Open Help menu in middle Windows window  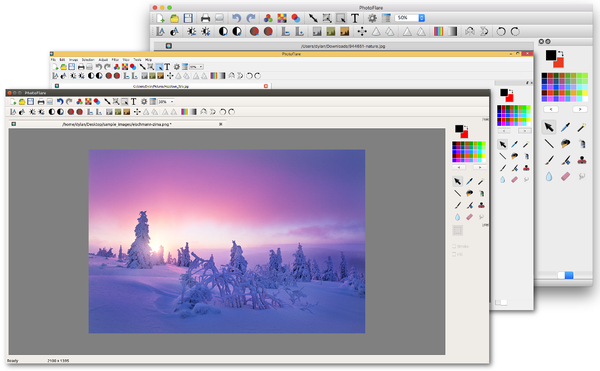tap(148, 60)
